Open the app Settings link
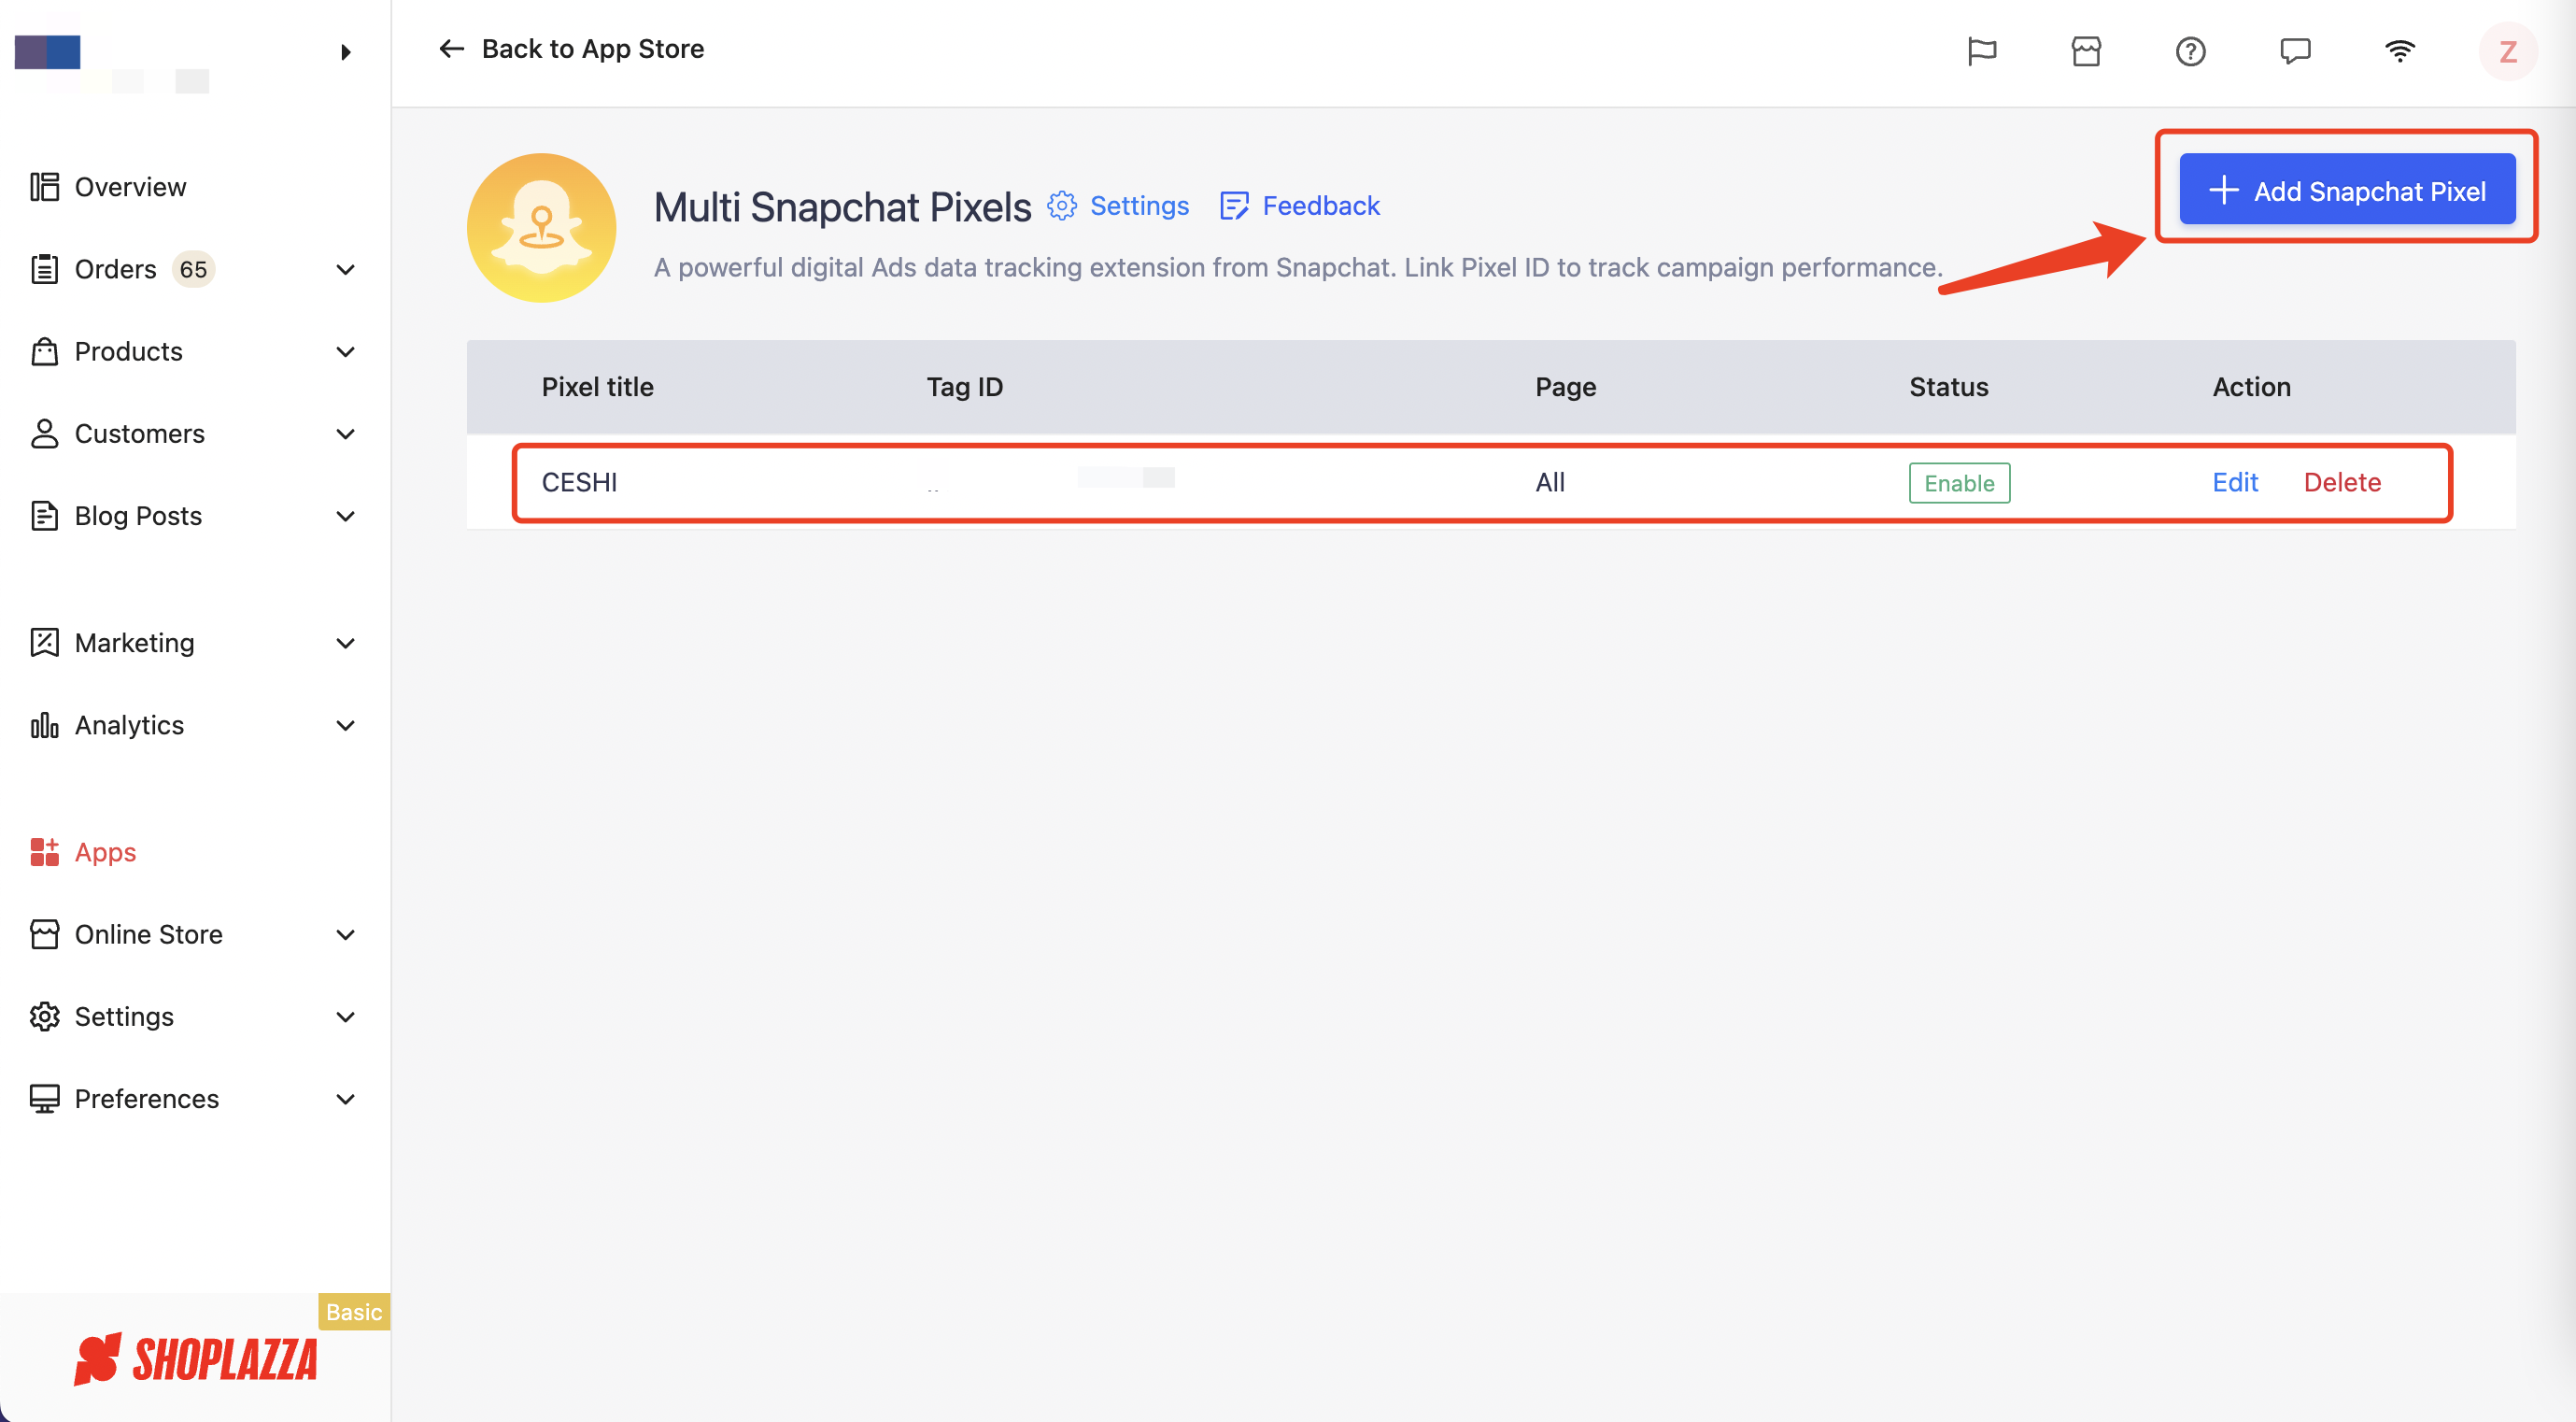2576x1422 pixels. point(1139,205)
